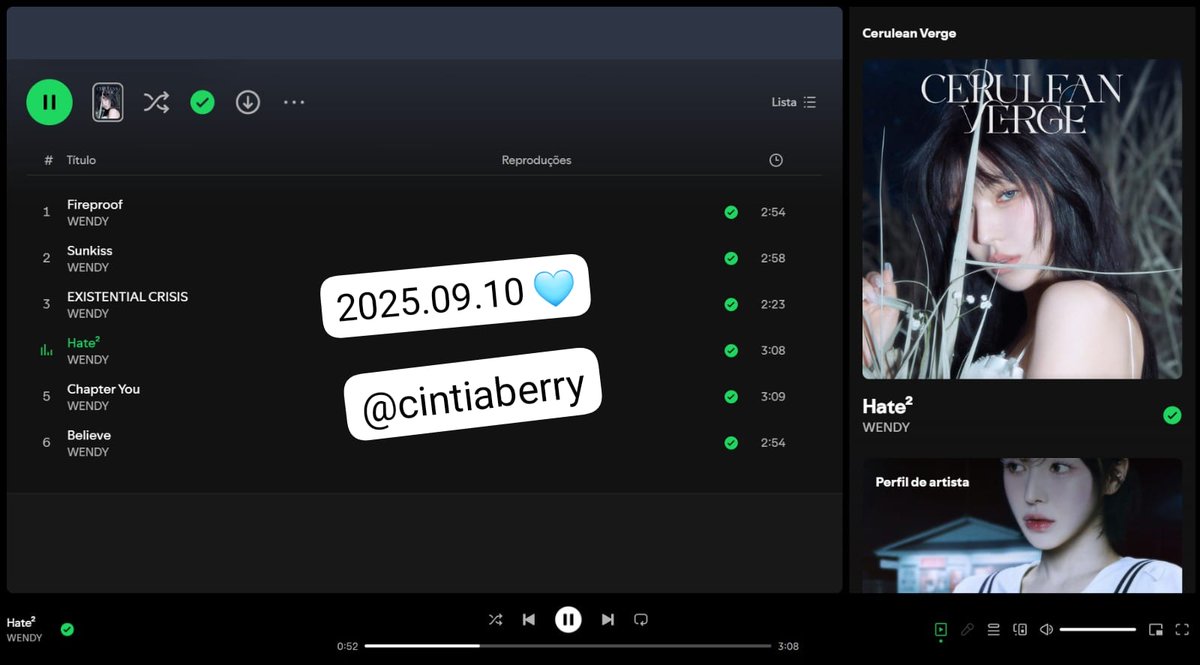Toggle saved checkmark on the Chapter You row
Image resolution: width=1200 pixels, height=665 pixels.
731,396
